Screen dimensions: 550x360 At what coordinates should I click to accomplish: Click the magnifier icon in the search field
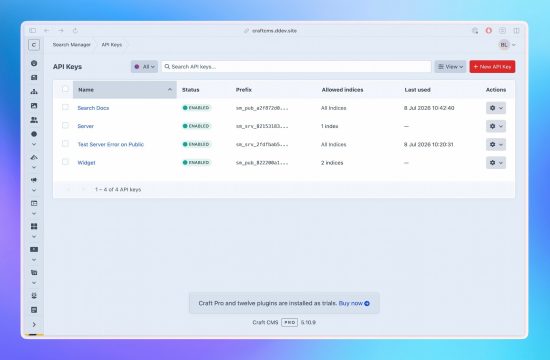pos(167,66)
